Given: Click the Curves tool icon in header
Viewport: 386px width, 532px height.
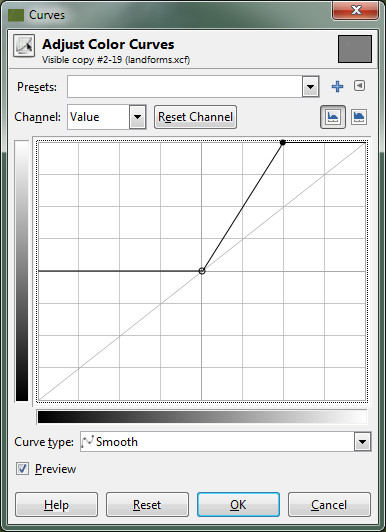Looking at the screenshot, I should pos(24,45).
